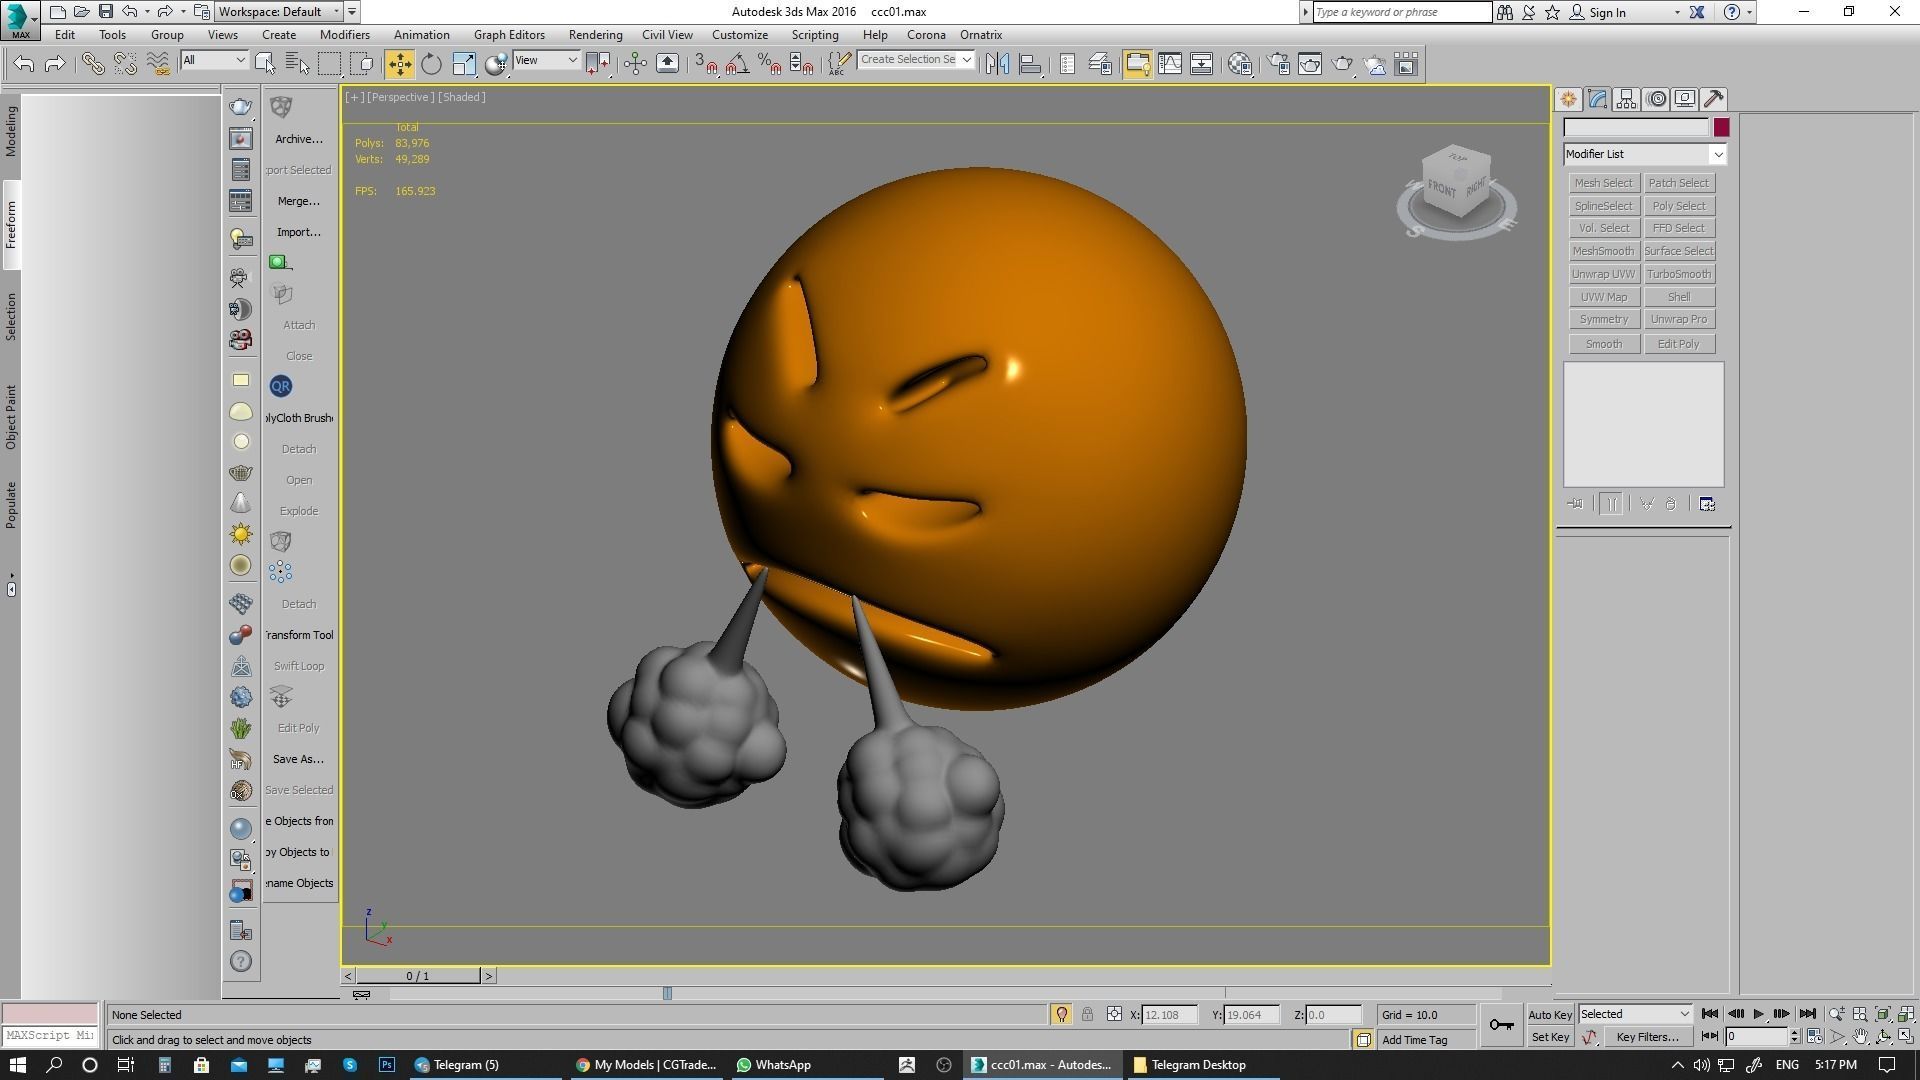Click the Unwrap UVW button
1920x1080 pixels.
(1603, 274)
